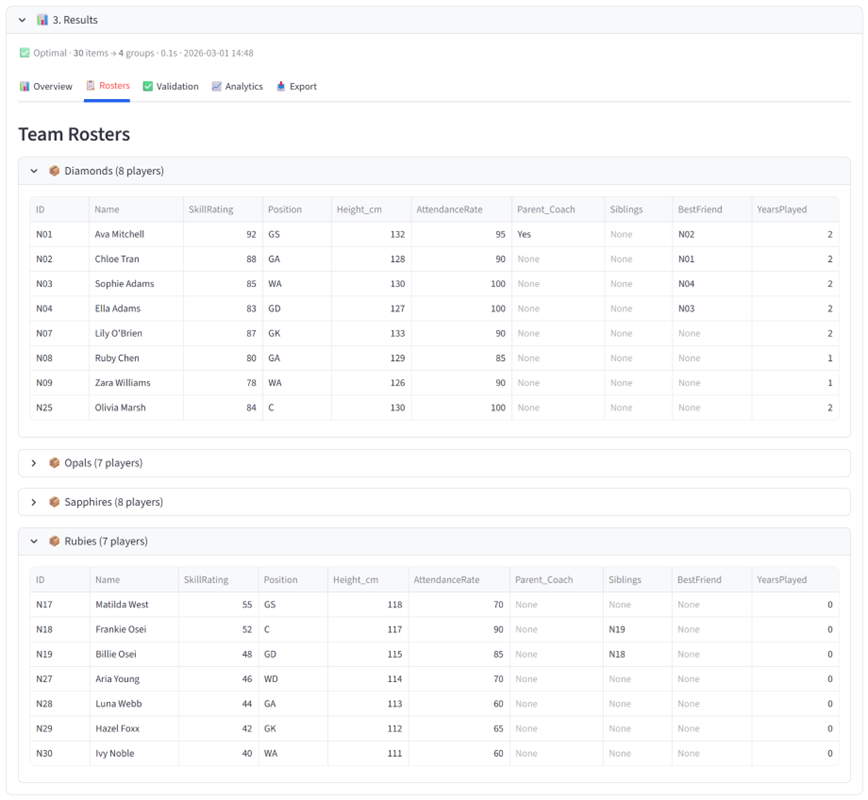Switch to the Analytics tab
This screenshot has width=868, height=800.
click(x=243, y=87)
